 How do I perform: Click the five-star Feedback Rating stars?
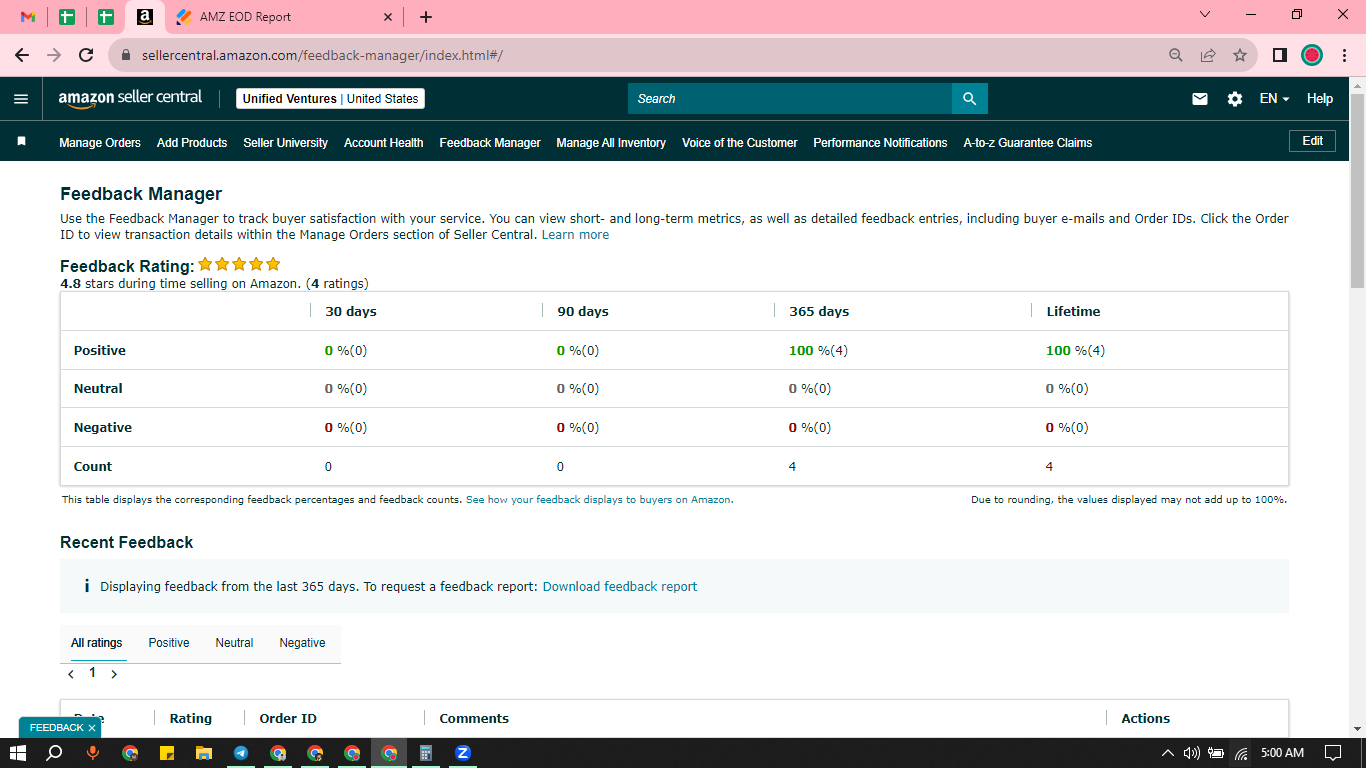click(x=239, y=264)
